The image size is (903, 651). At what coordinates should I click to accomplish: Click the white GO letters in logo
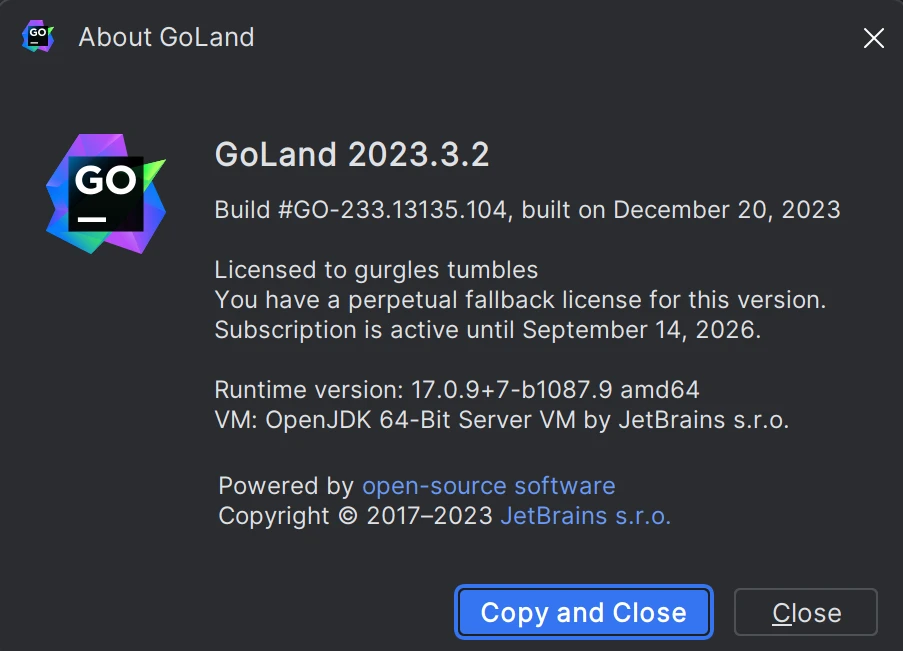coord(106,180)
